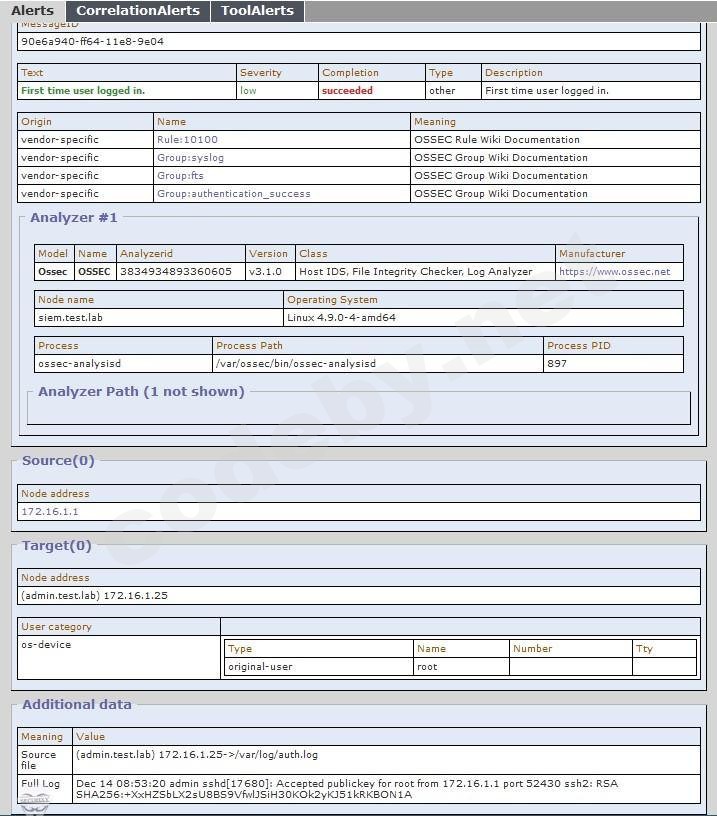
Task: Collapse the Analyzer #1 section
Action: point(73,217)
